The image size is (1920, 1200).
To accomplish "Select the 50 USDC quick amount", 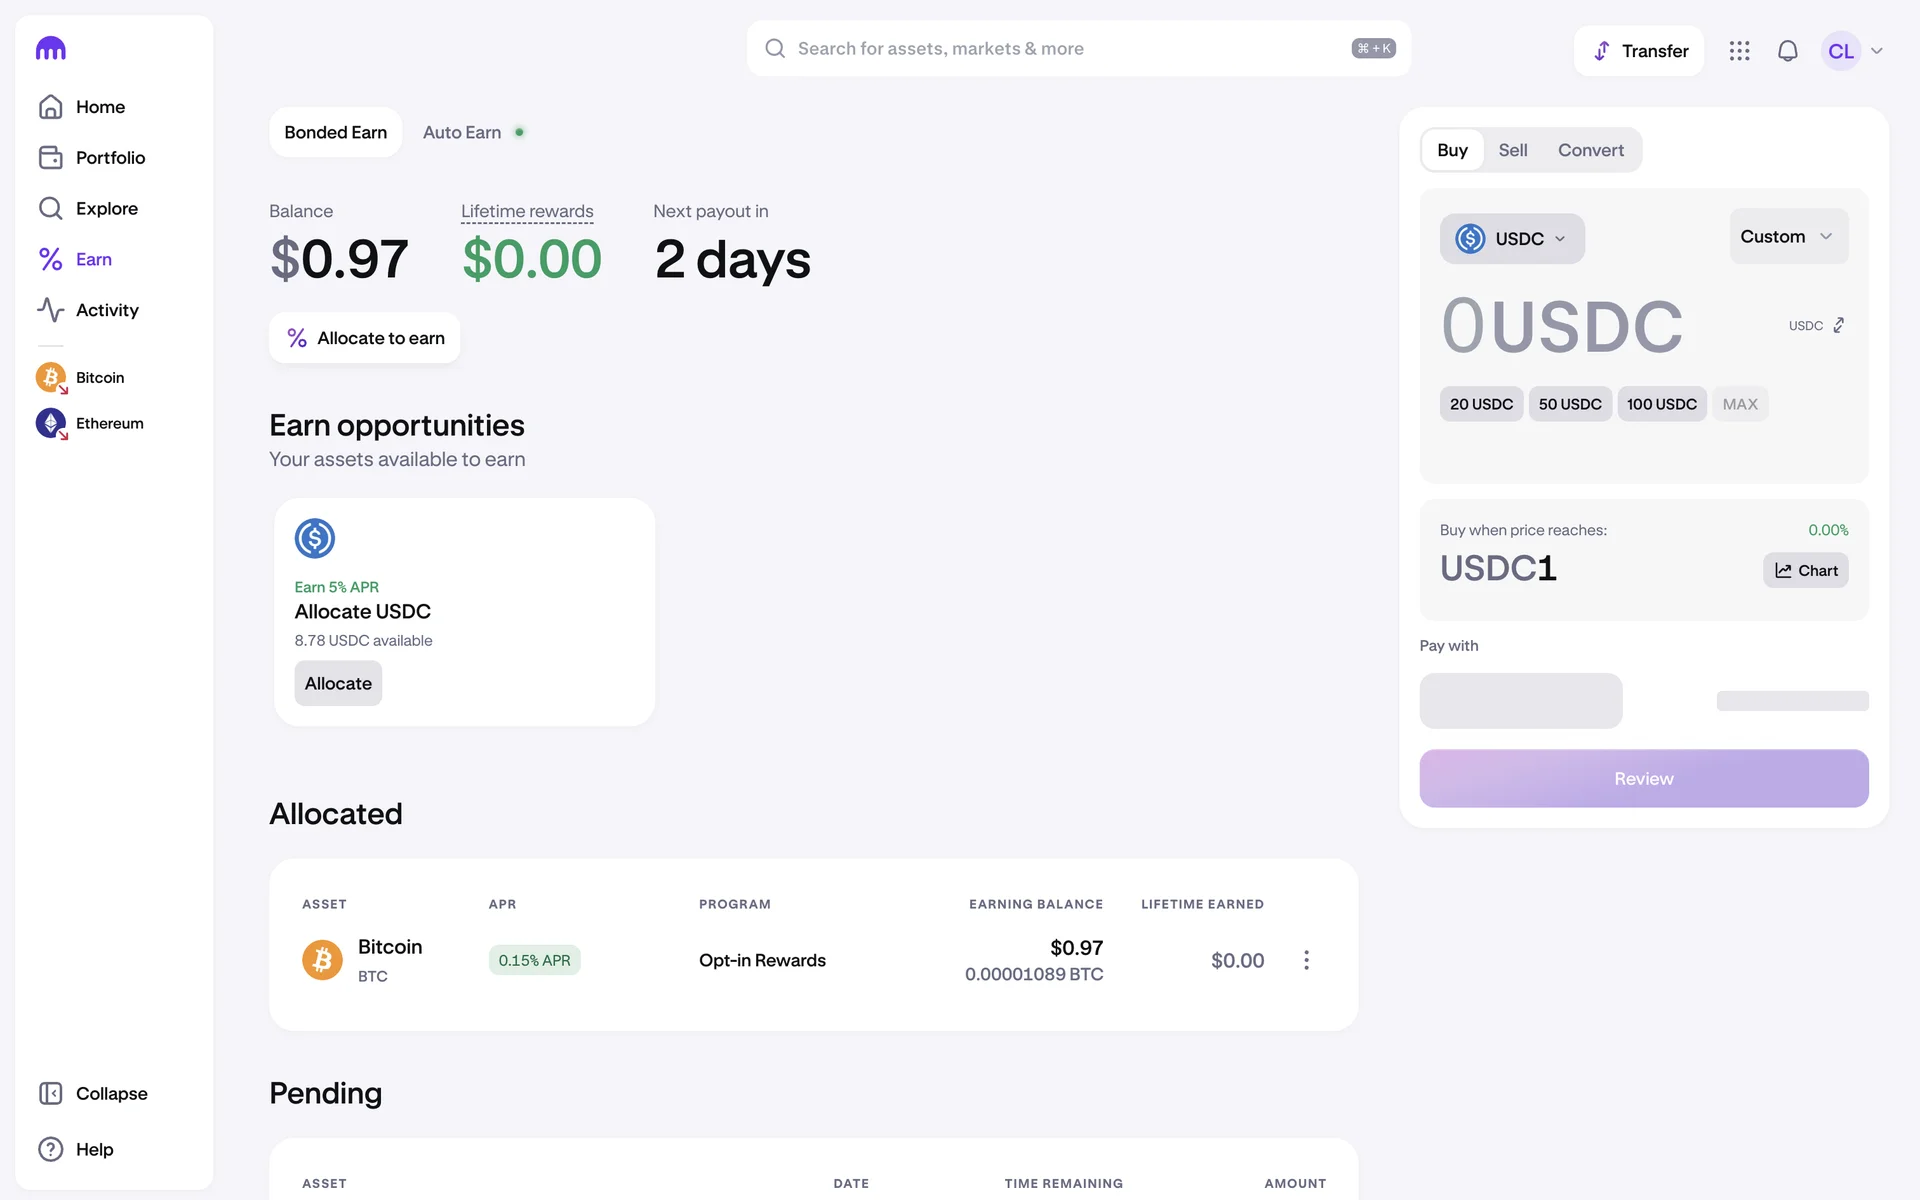I will click(1569, 404).
